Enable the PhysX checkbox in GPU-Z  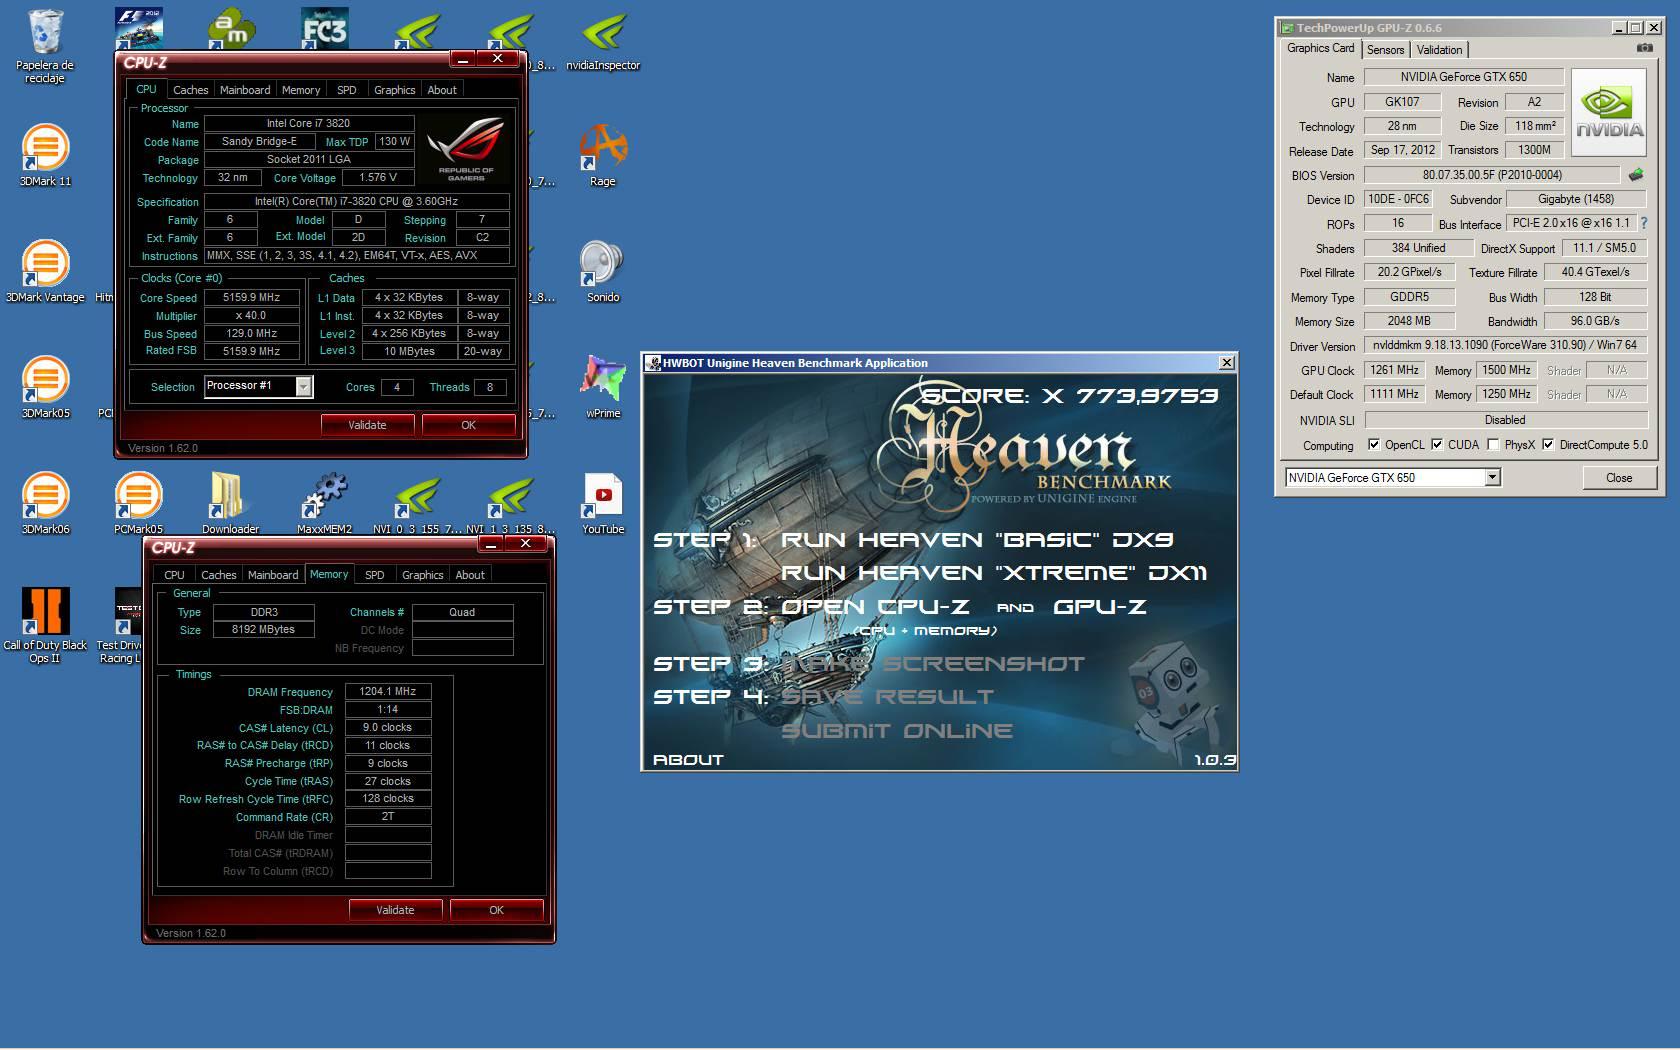1493,445
